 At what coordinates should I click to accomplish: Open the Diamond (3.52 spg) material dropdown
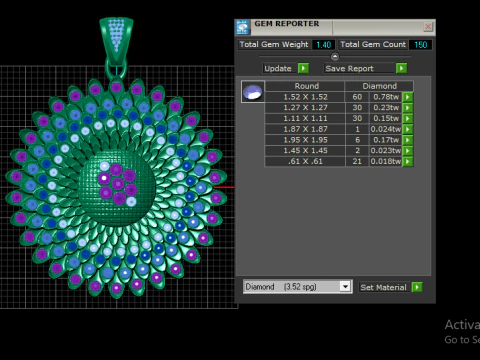point(346,287)
